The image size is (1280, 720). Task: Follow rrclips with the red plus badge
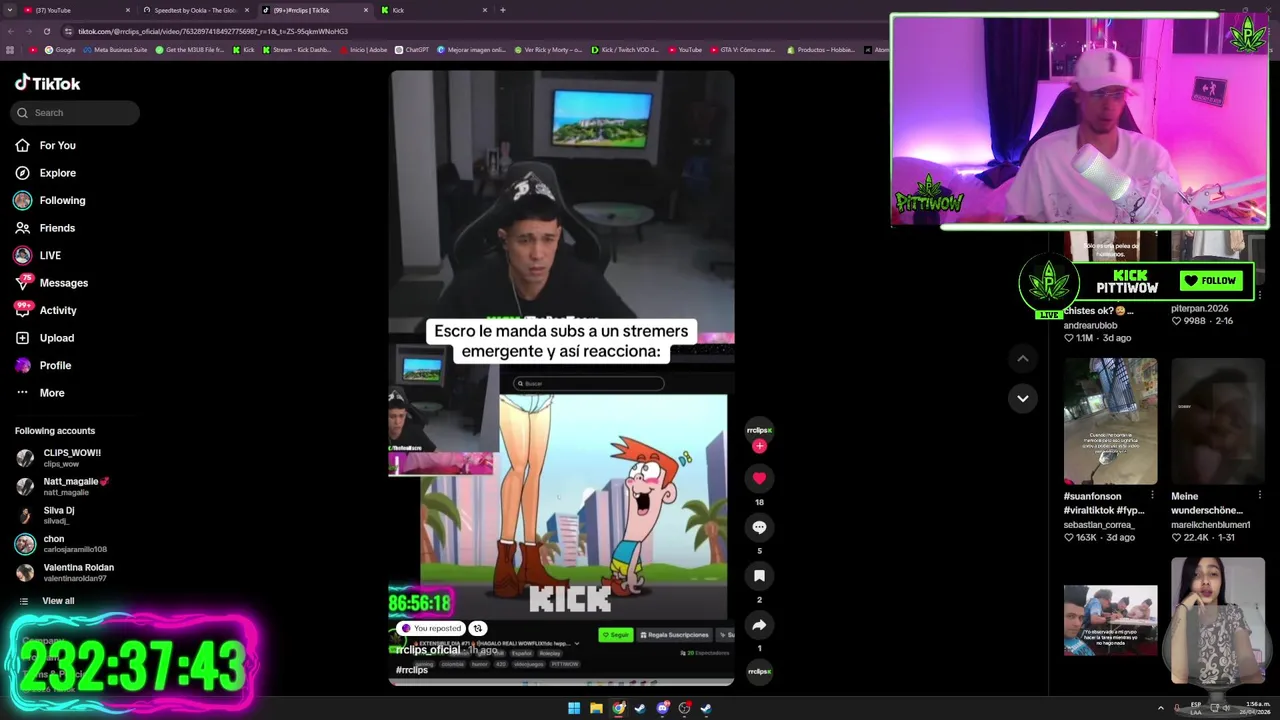click(x=759, y=446)
